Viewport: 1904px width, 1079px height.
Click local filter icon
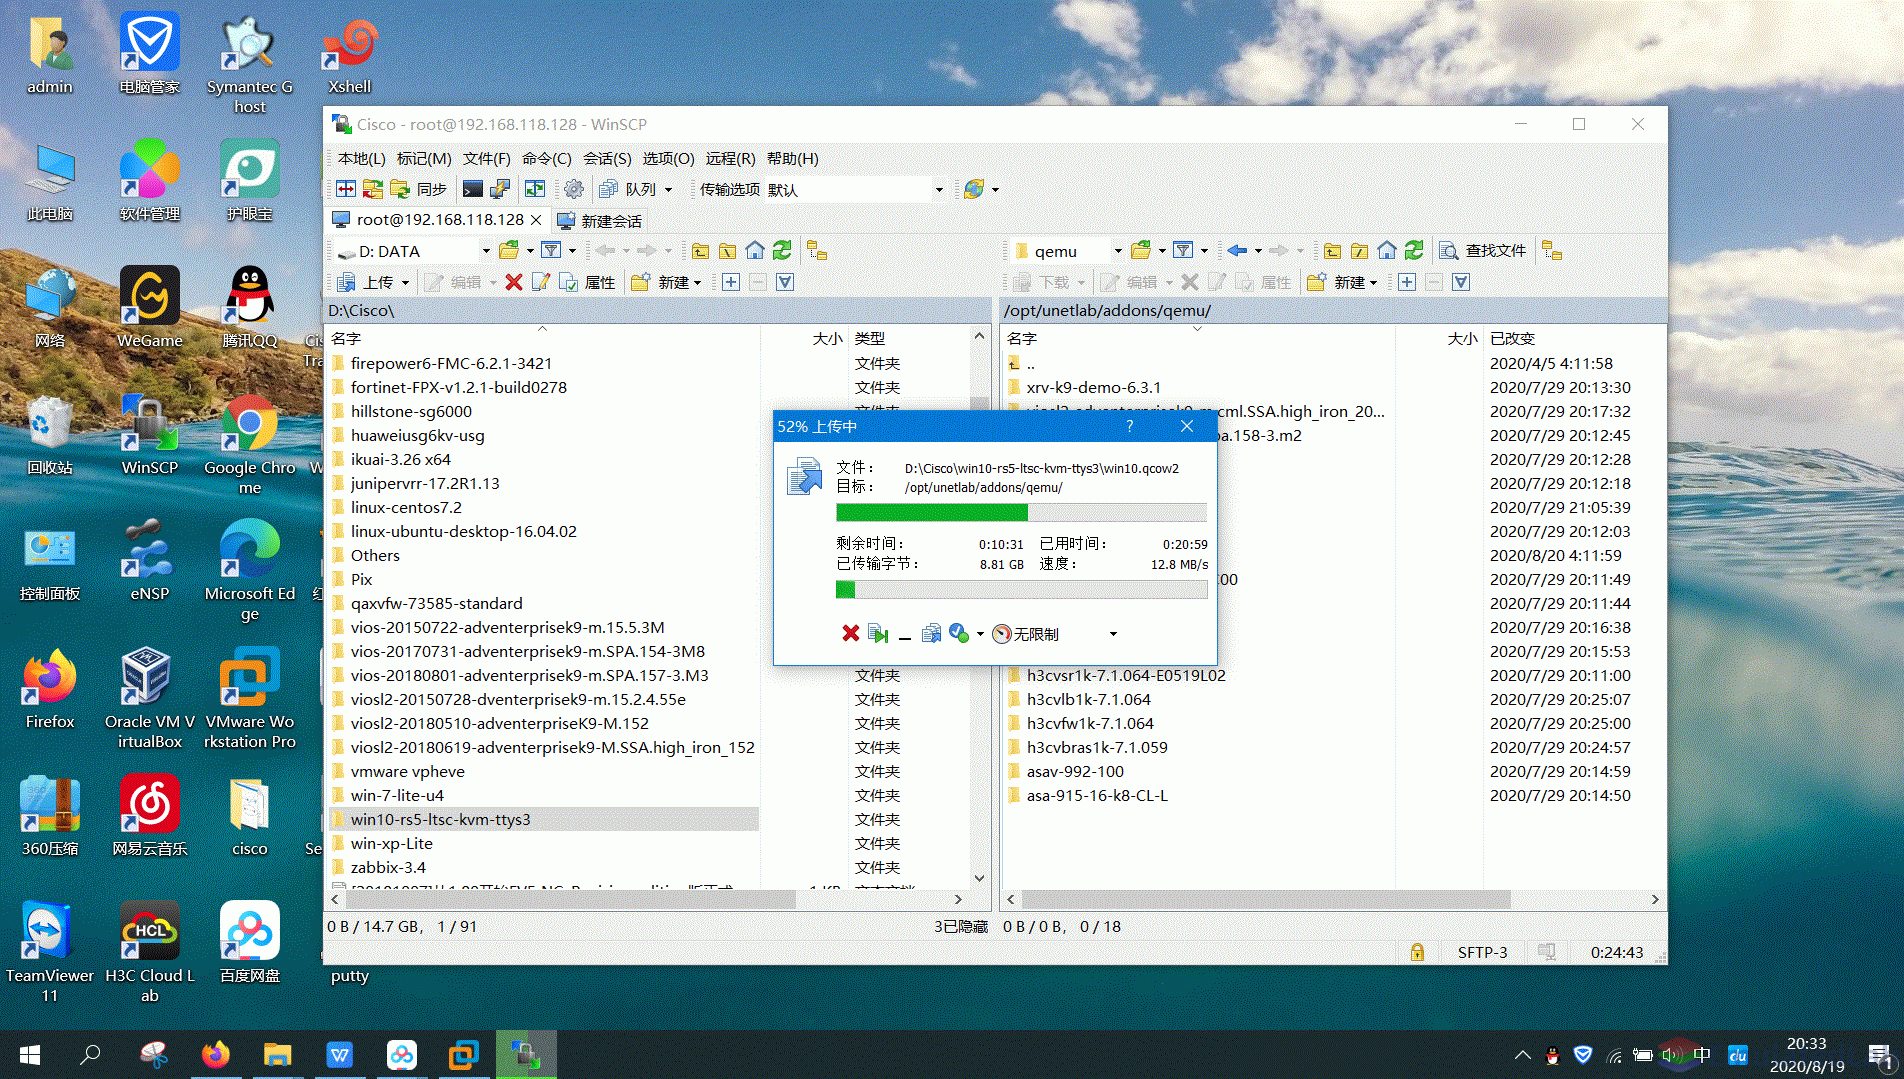coord(551,251)
